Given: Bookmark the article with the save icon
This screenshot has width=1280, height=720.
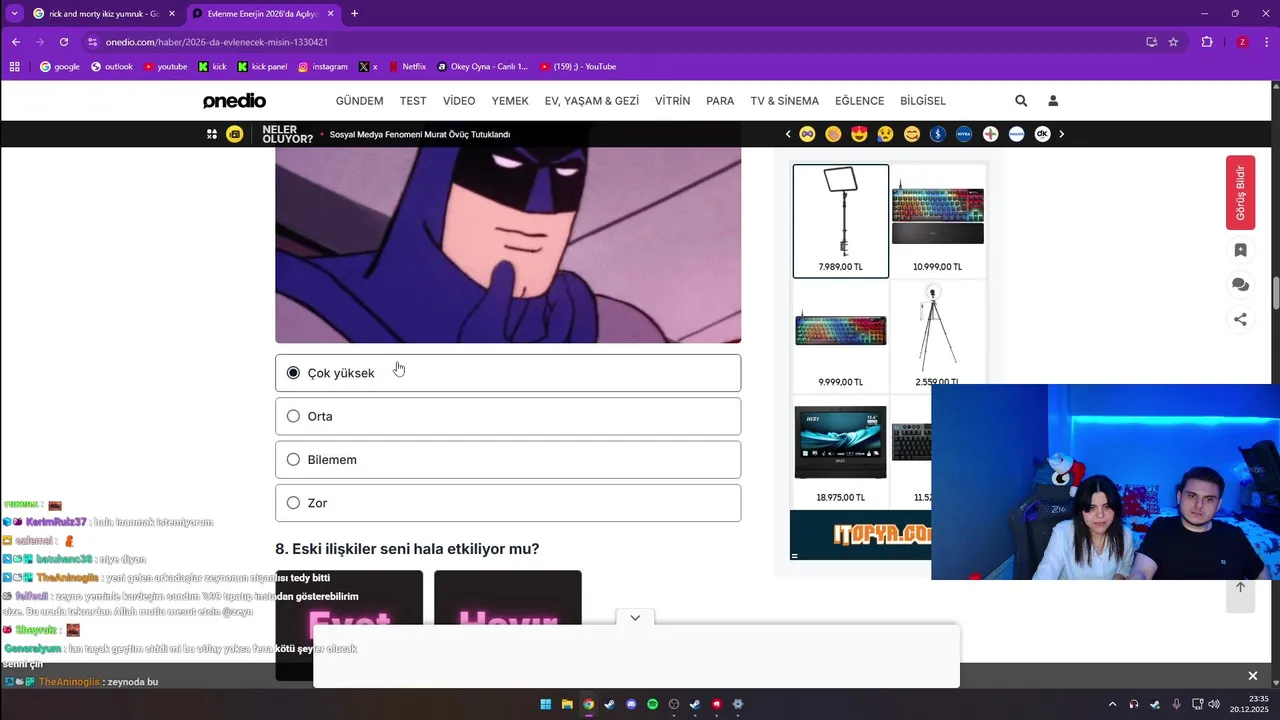Looking at the screenshot, I should click(1240, 250).
